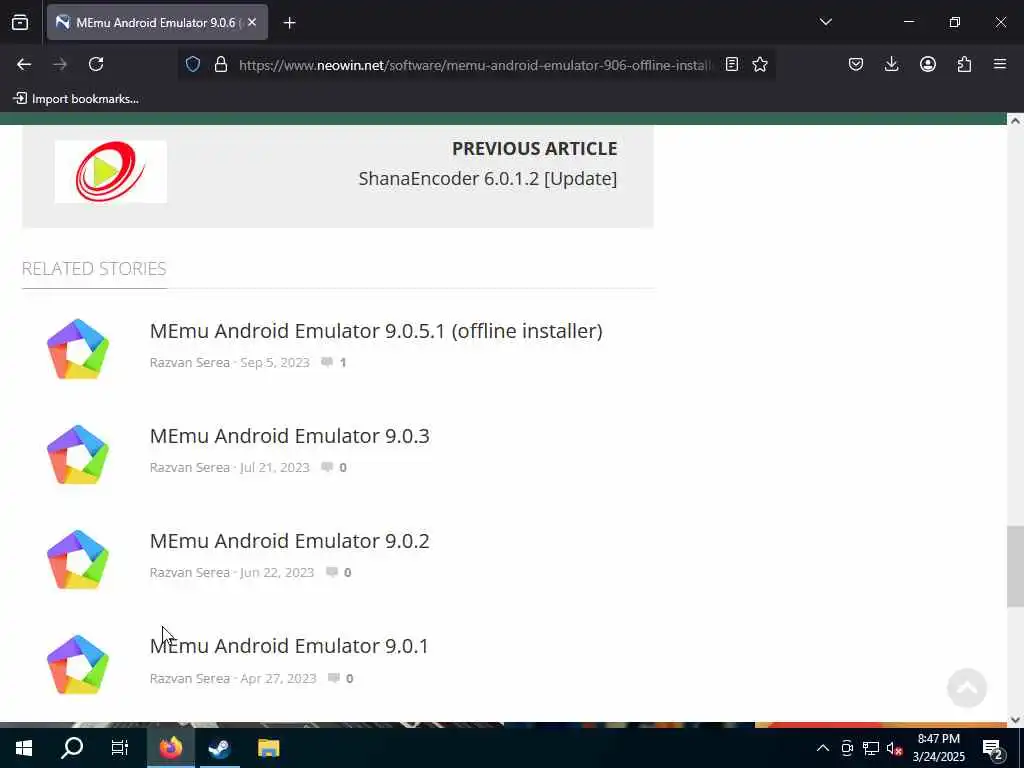This screenshot has width=1024, height=768.
Task: Open the taskbar clock and date
Action: (938, 748)
